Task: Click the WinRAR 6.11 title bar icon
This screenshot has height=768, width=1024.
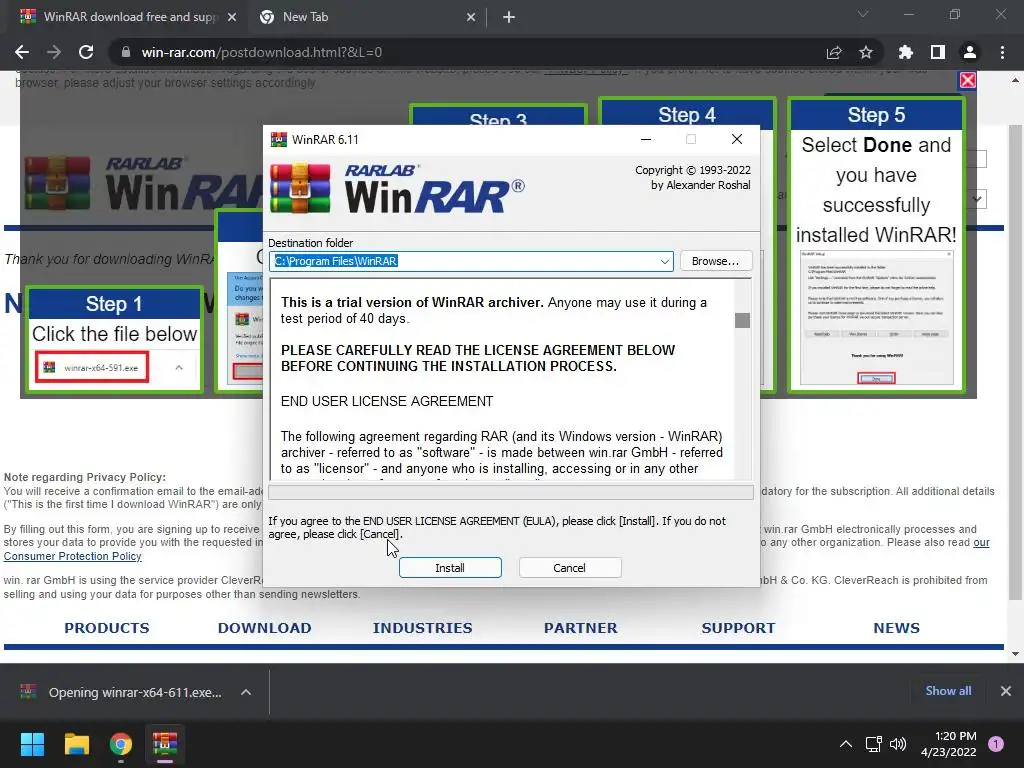Action: (x=279, y=139)
